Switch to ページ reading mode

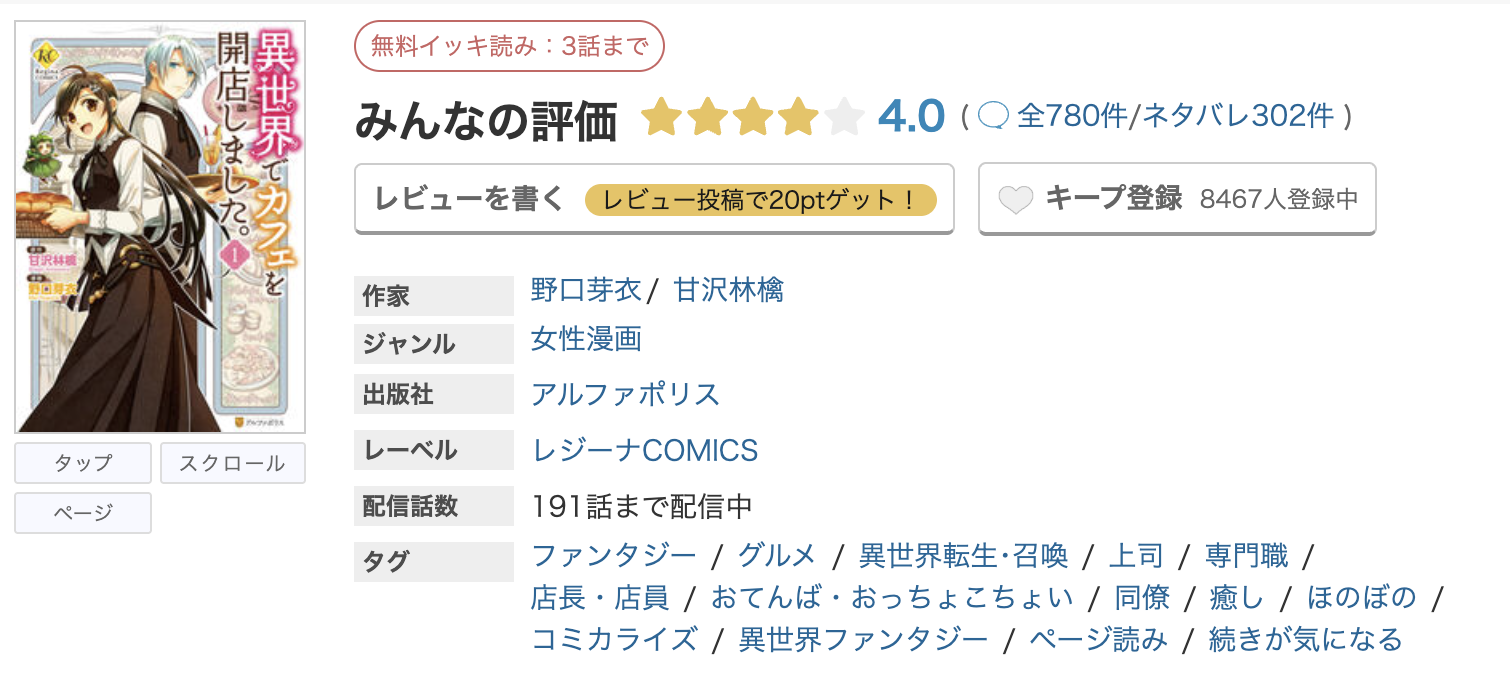click(82, 512)
